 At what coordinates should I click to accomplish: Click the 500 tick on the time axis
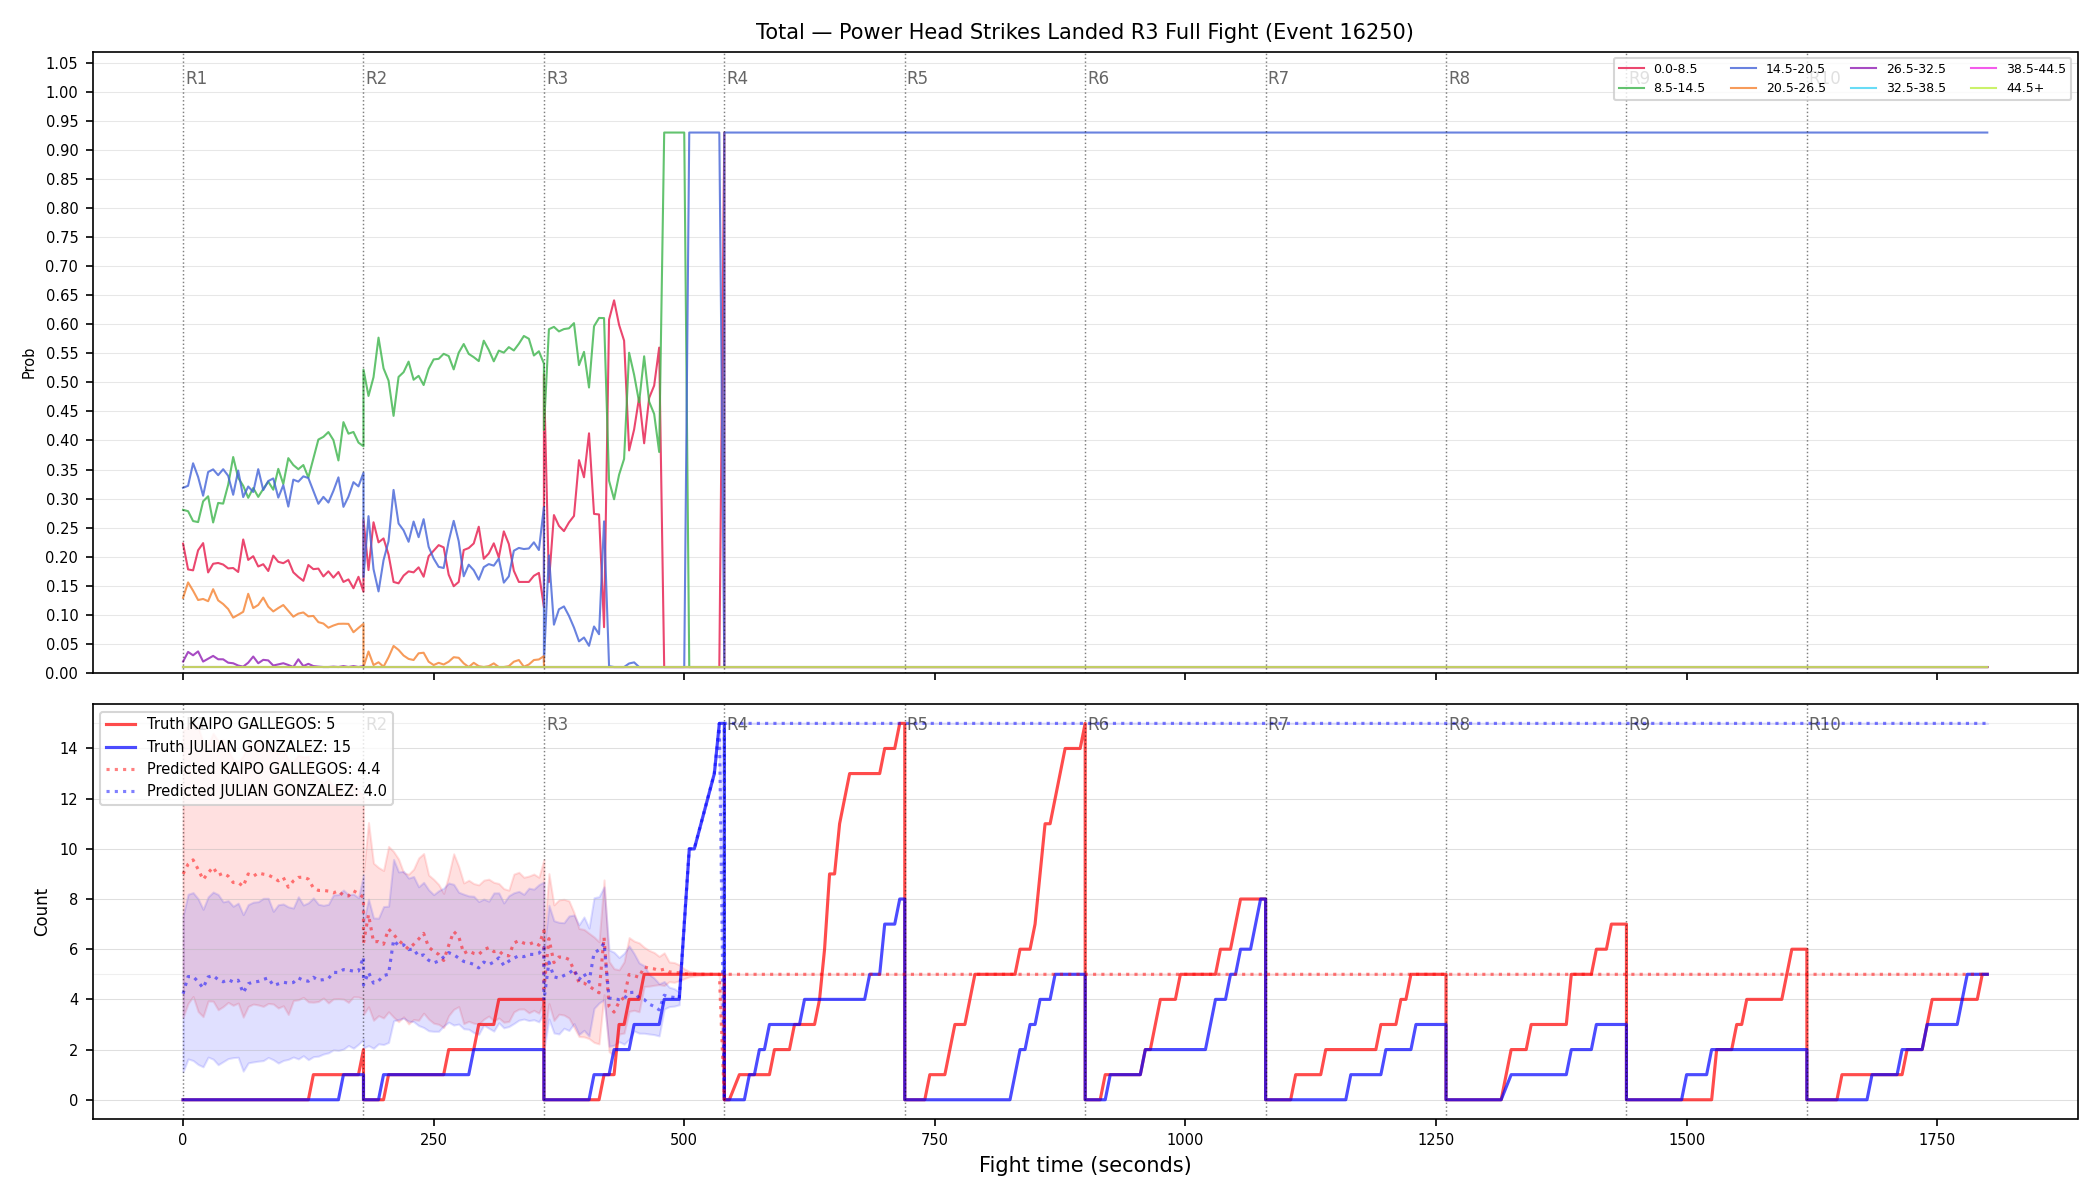coord(684,1139)
